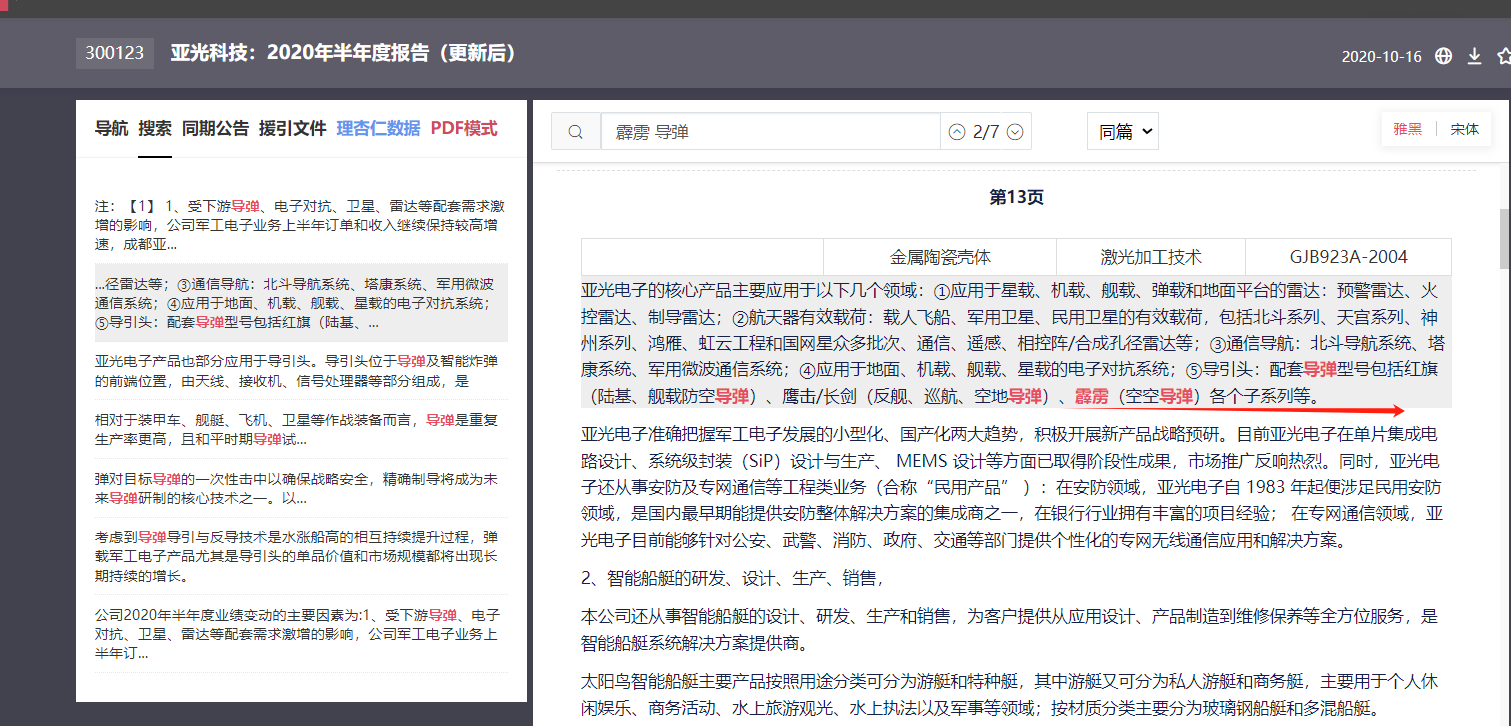Switch font to 雅黑
The height and width of the screenshot is (726, 1511).
pos(1407,129)
